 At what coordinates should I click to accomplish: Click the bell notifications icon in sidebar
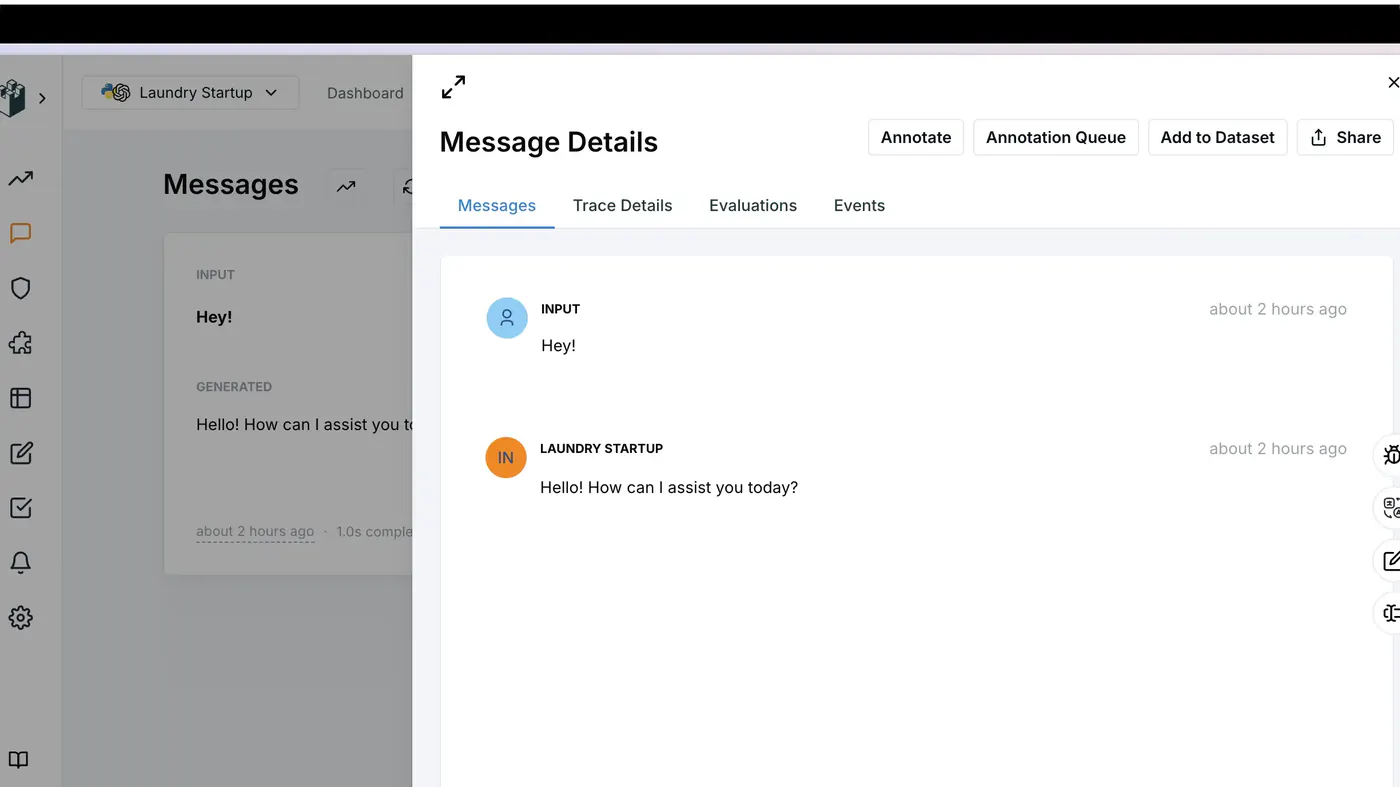pyautogui.click(x=21, y=562)
